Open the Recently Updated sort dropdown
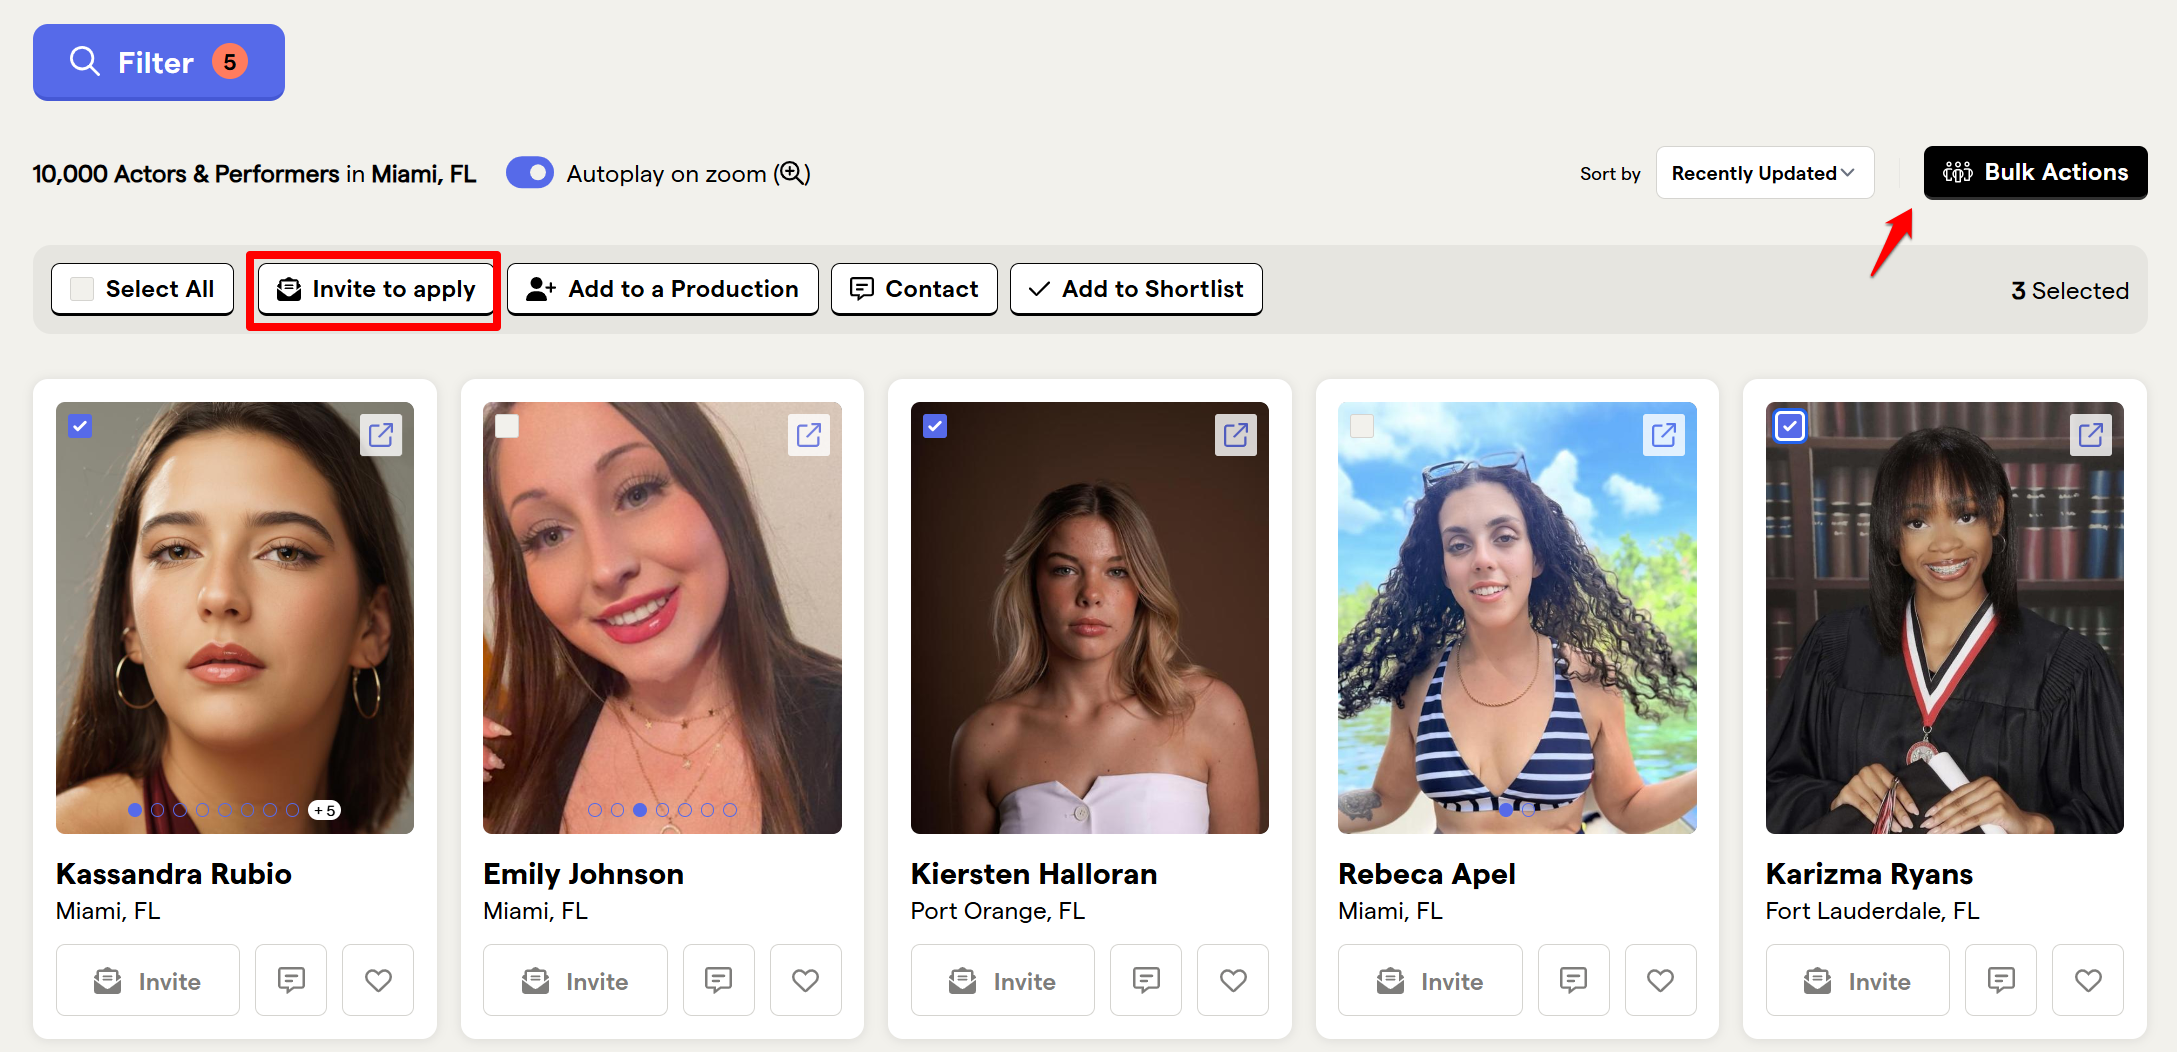The width and height of the screenshot is (2177, 1052). tap(1764, 173)
